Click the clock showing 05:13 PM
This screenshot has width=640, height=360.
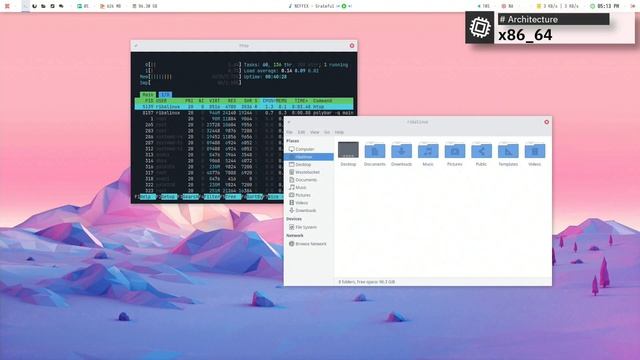pyautogui.click(x=604, y=6)
